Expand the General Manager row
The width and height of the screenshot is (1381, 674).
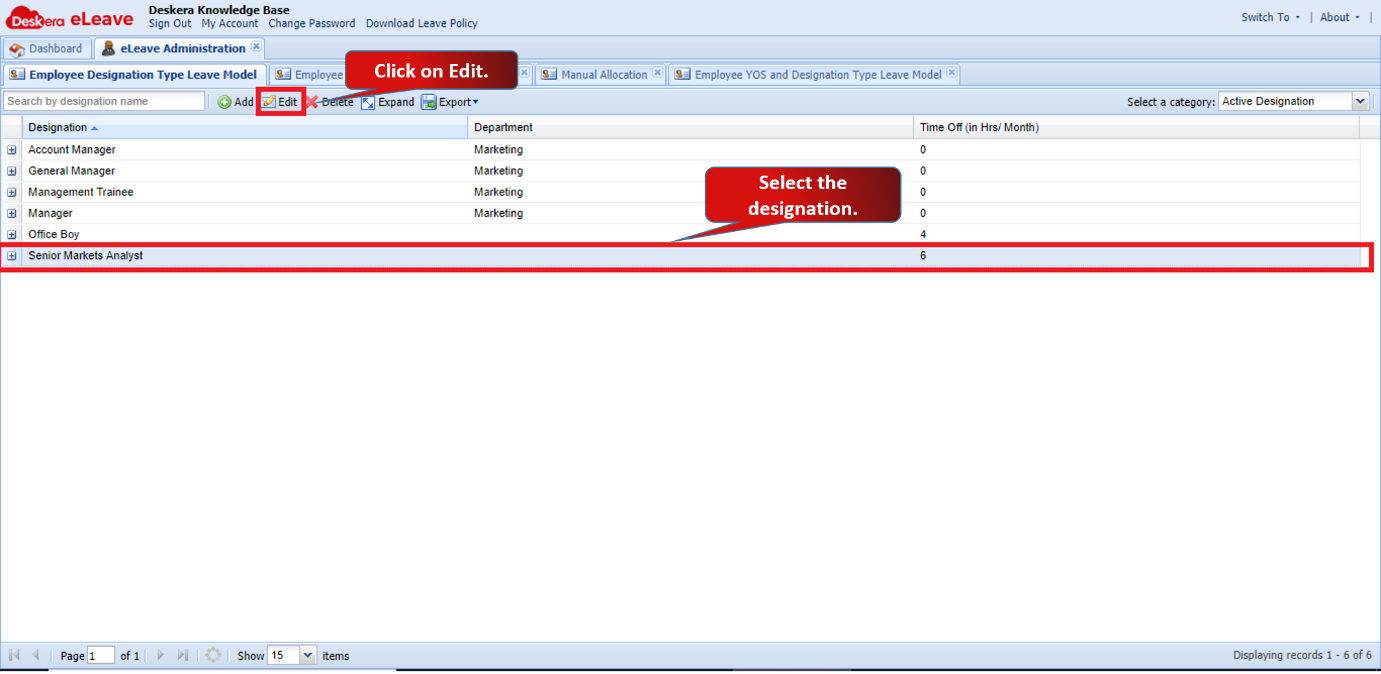coord(12,171)
